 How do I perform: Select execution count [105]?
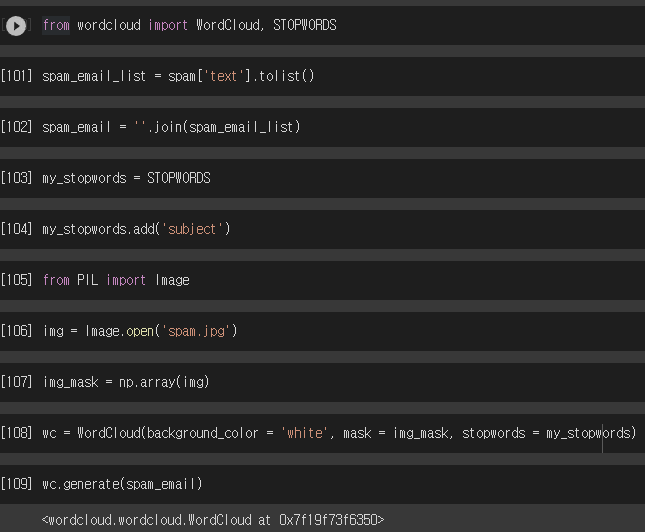click(16, 280)
